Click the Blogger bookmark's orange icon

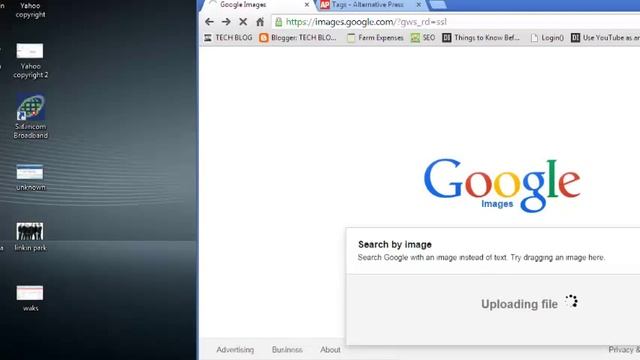tap(264, 38)
